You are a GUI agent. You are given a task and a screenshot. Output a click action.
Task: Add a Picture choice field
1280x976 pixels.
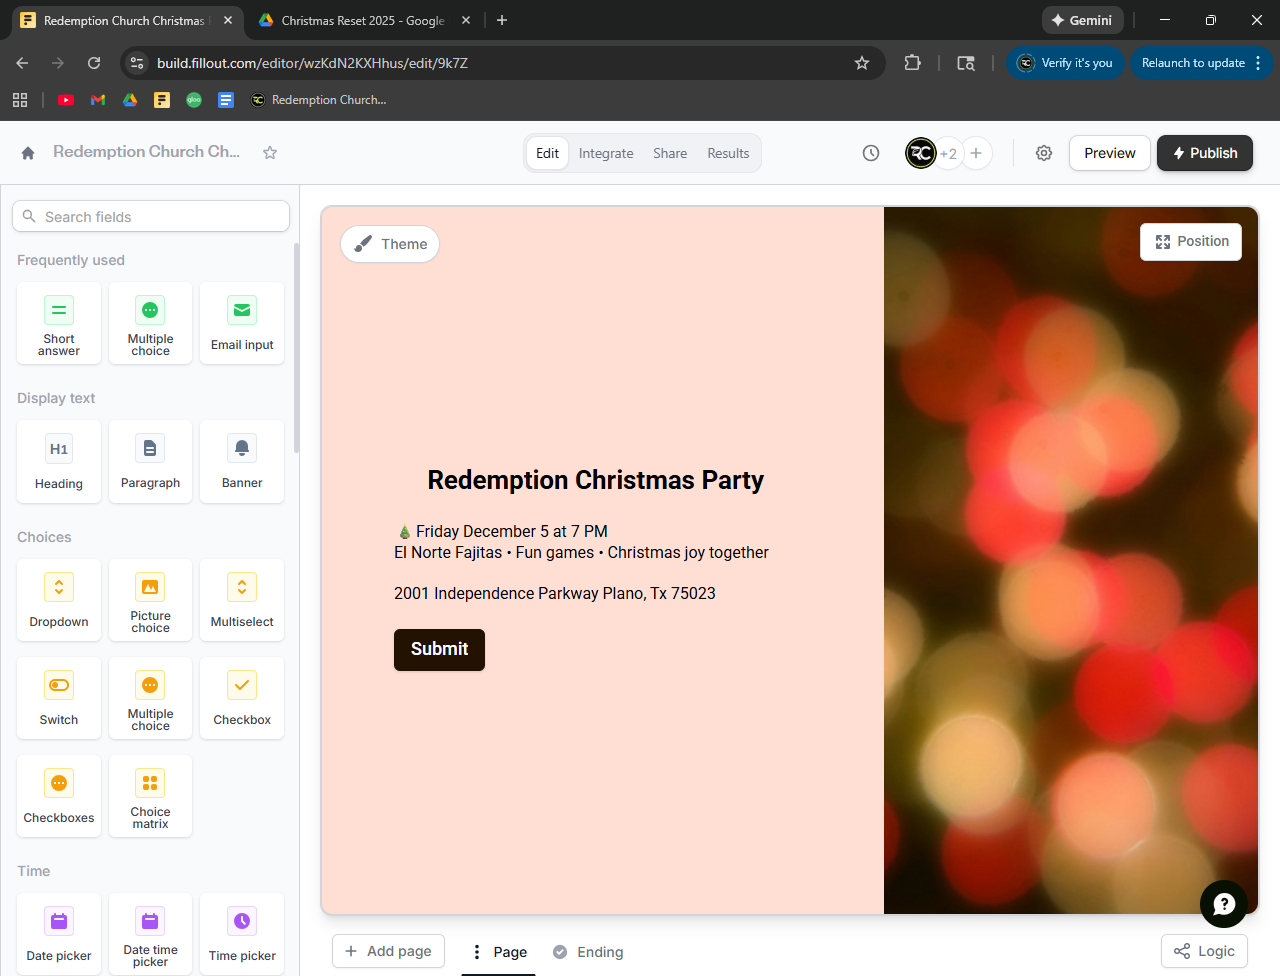[150, 599]
